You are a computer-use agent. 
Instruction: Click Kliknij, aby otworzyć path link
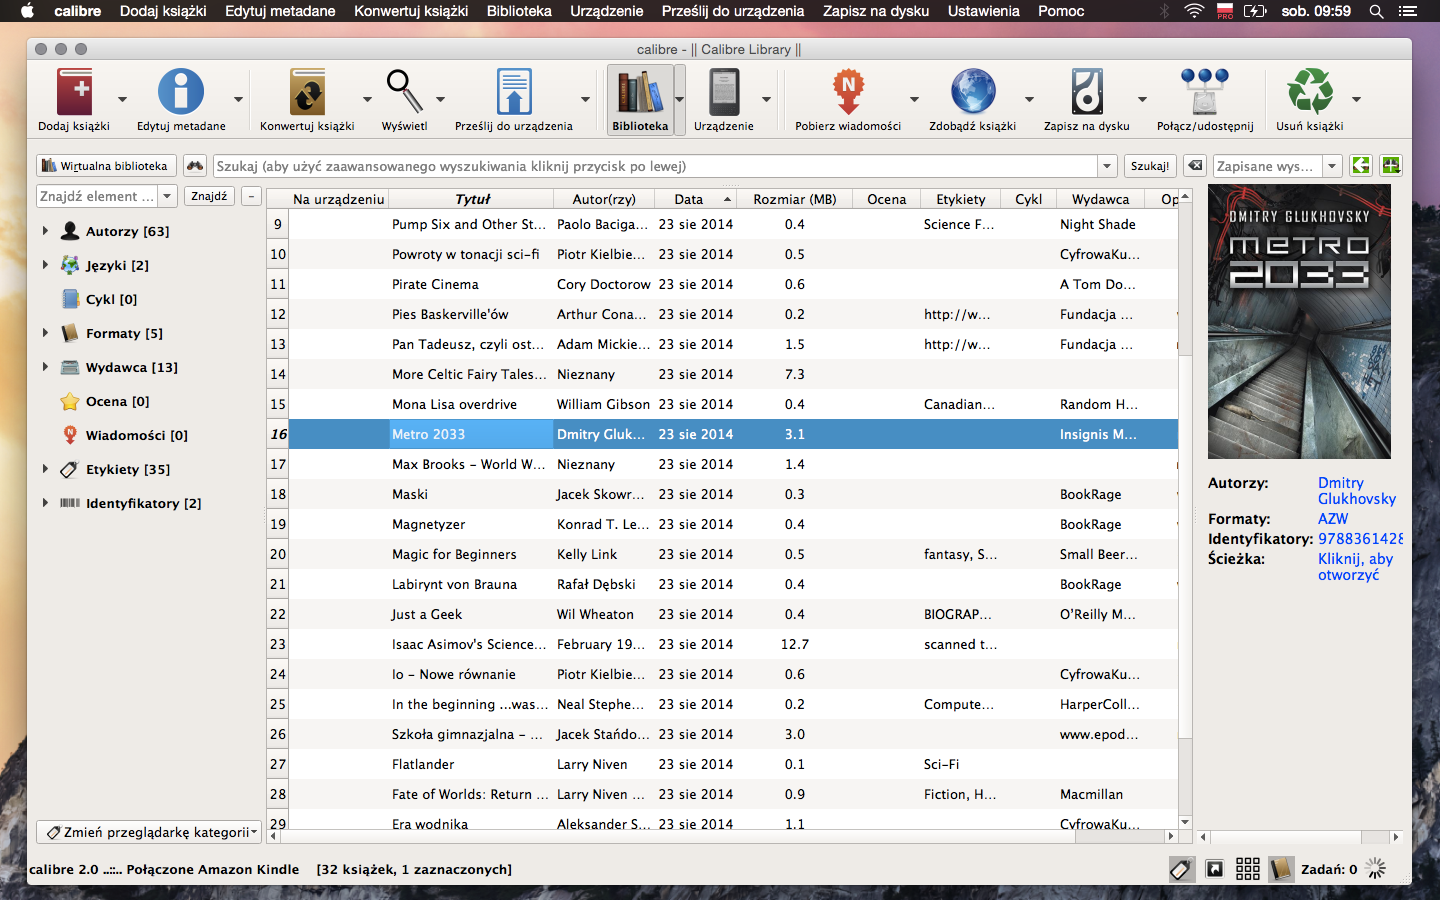click(1355, 567)
